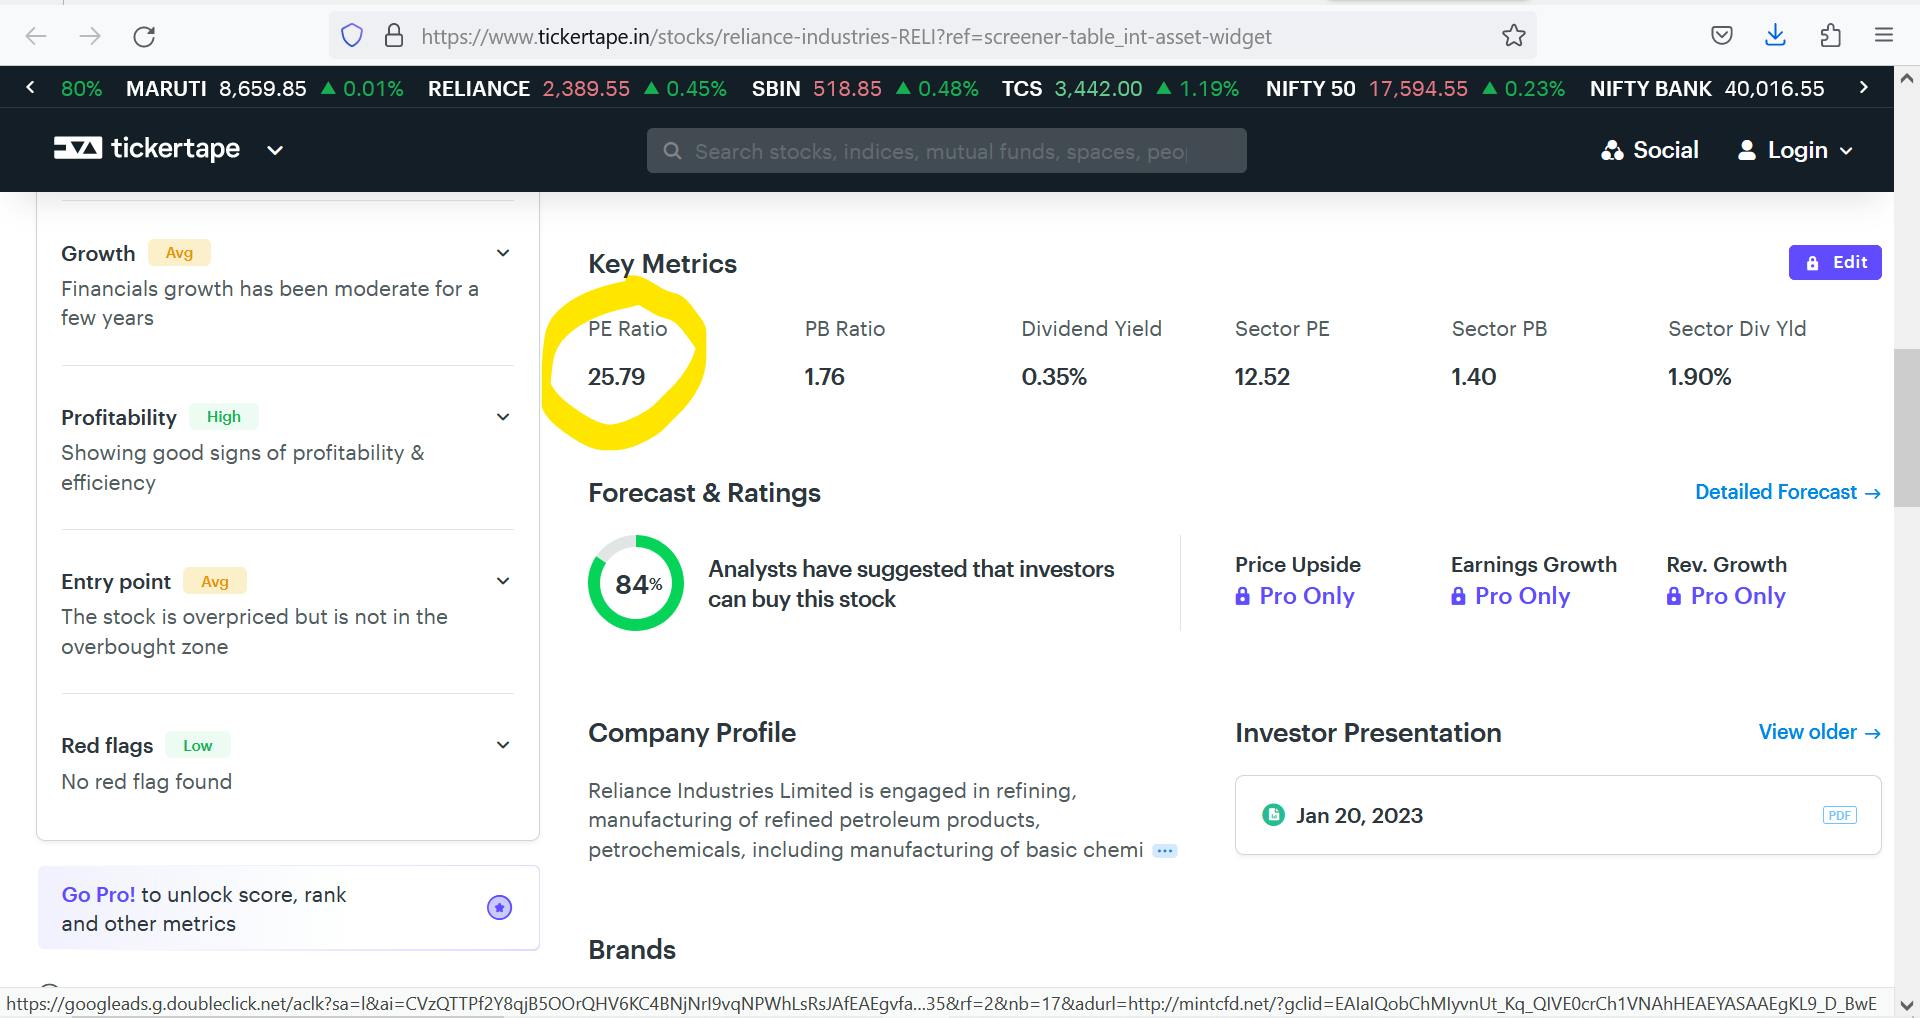Click the PE Ratio value 25.79
The height and width of the screenshot is (1018, 1920).
pos(616,377)
